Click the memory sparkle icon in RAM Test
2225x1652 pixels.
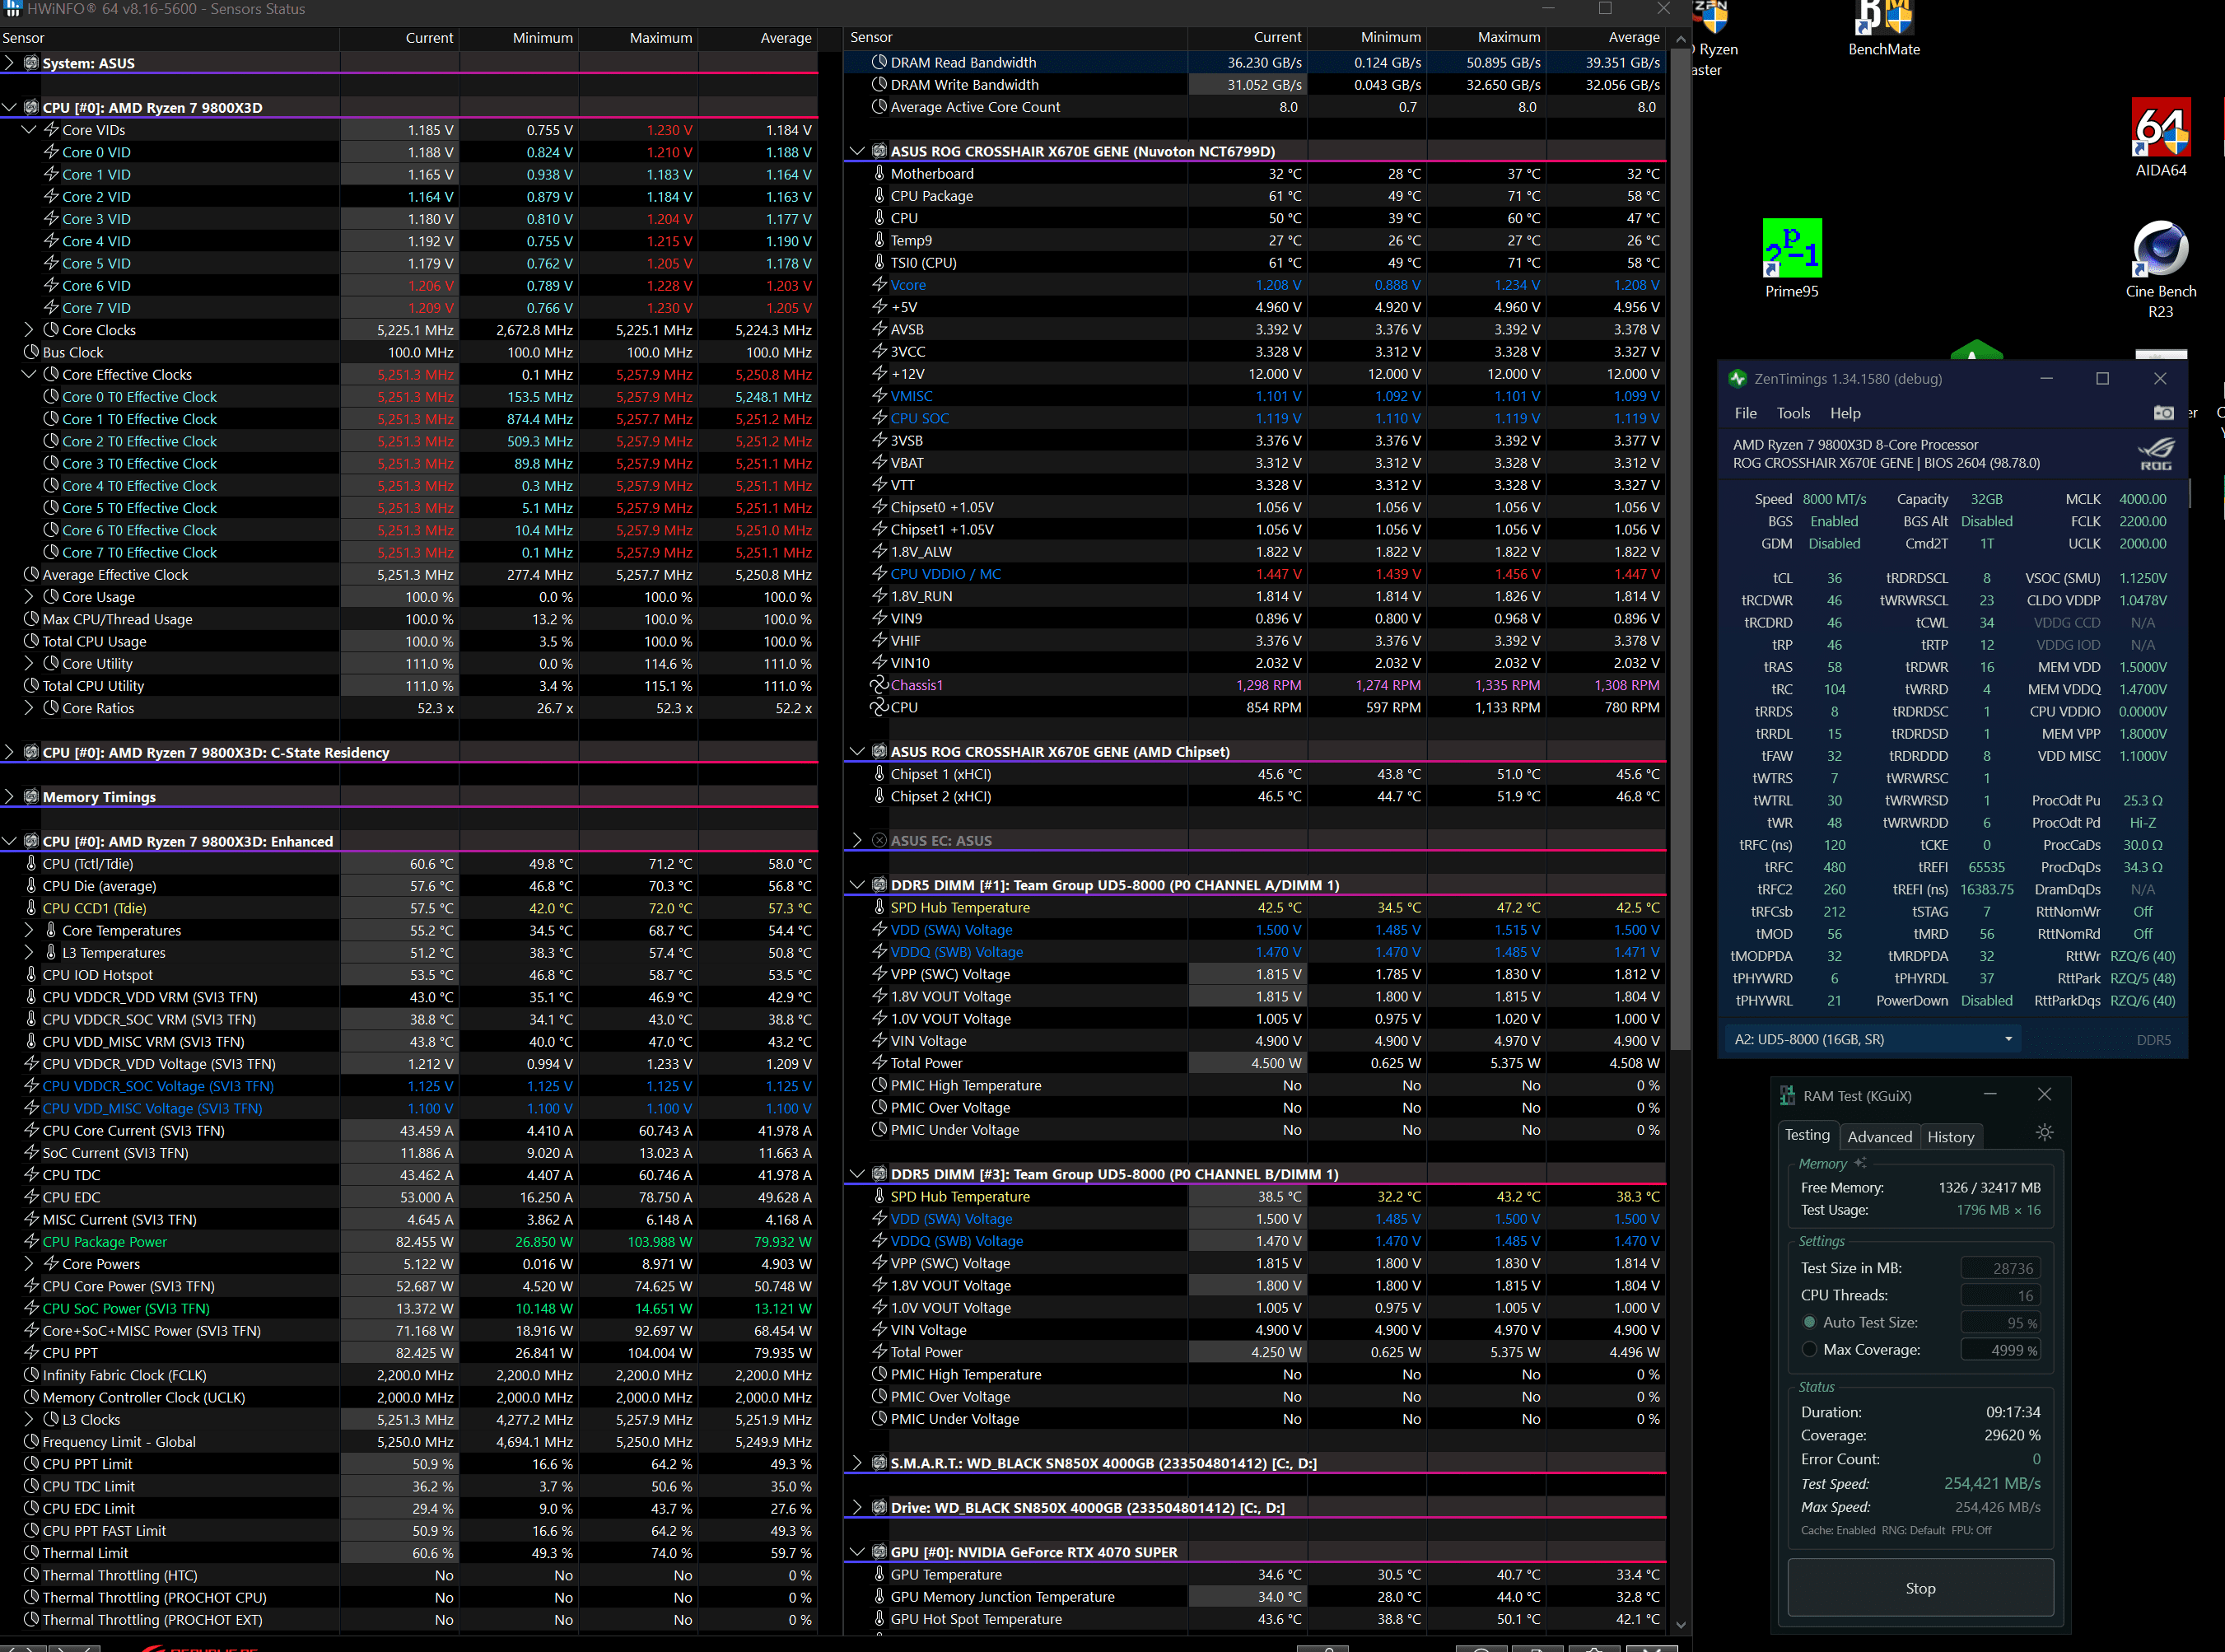point(1860,1163)
